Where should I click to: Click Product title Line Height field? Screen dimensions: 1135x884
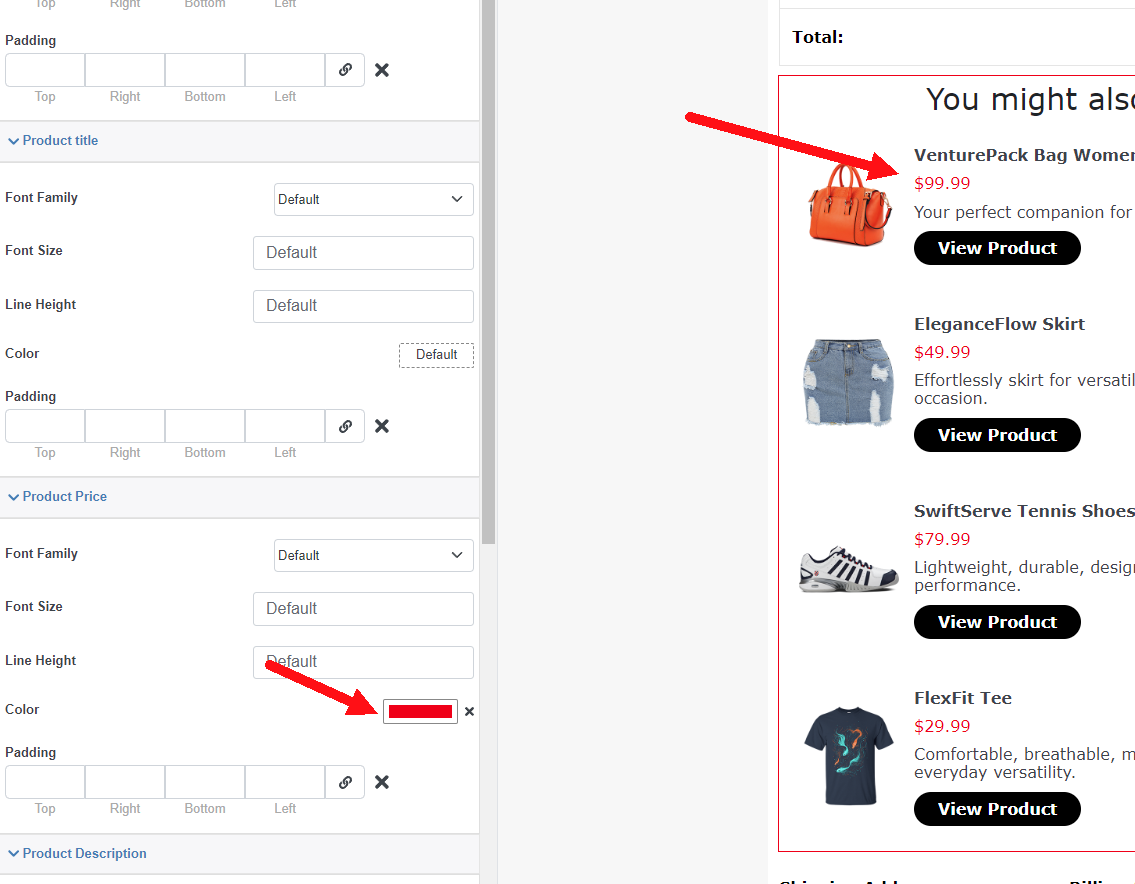(x=363, y=306)
